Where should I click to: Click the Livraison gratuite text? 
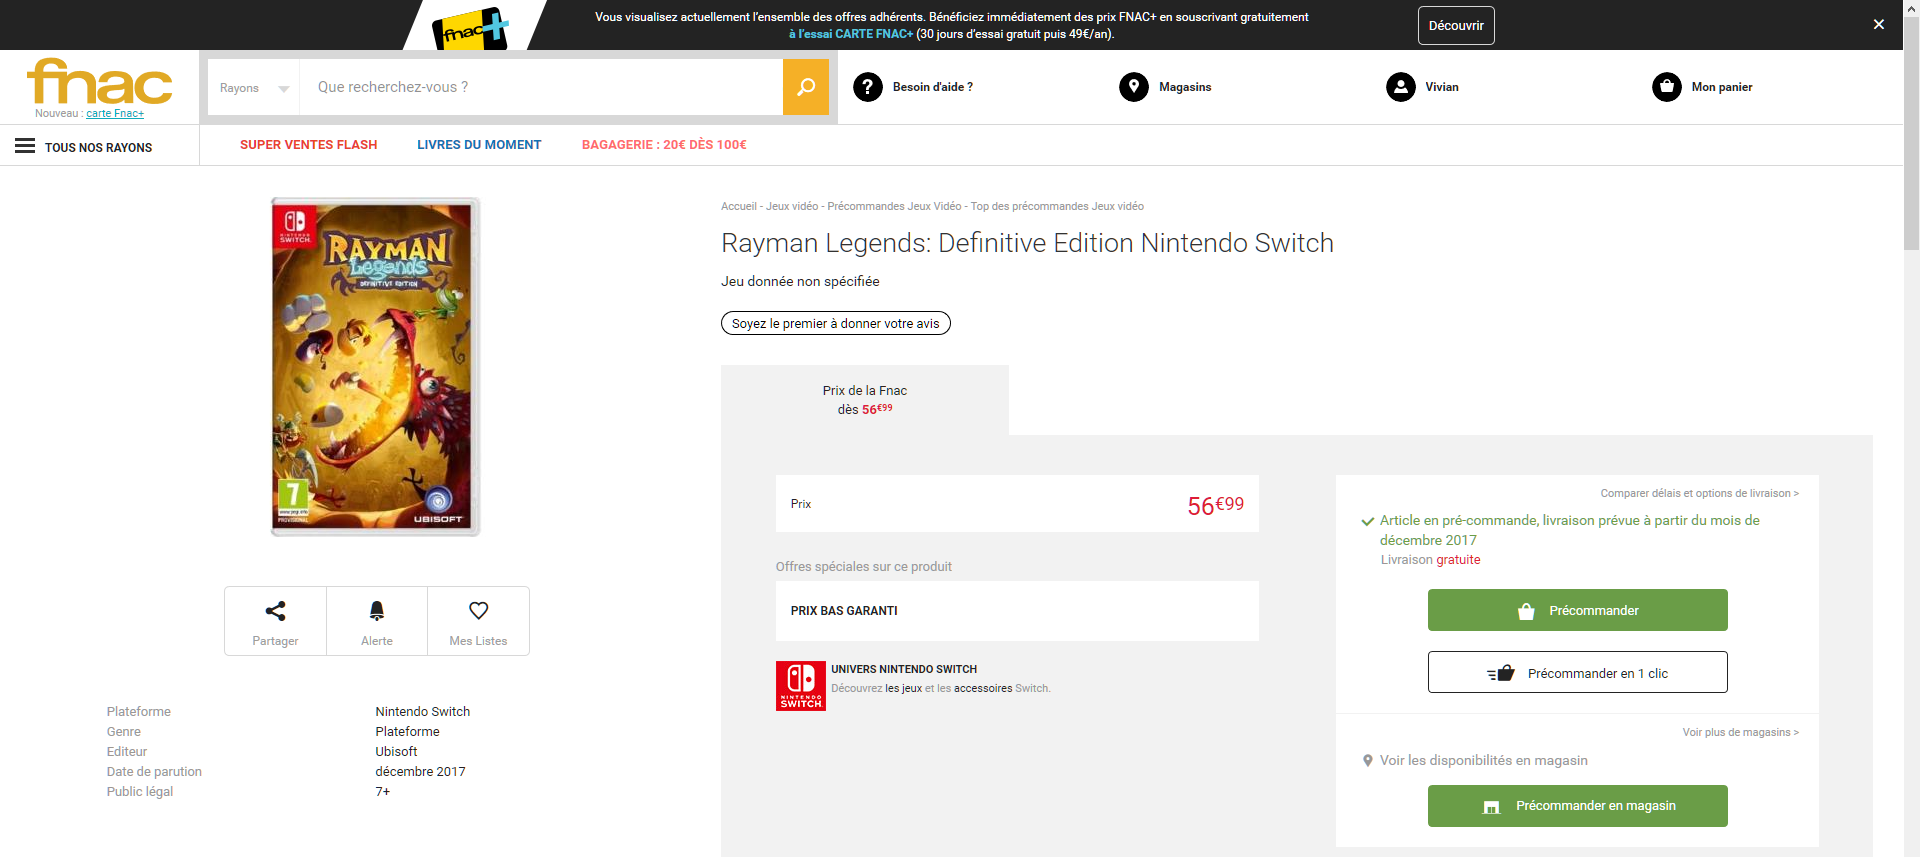1430,560
